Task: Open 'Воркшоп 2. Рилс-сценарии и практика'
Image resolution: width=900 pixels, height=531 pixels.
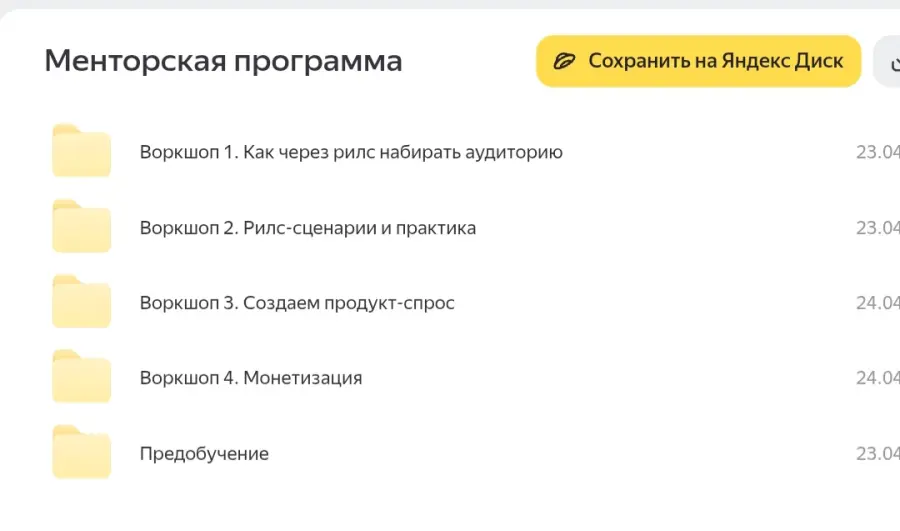Action: pyautogui.click(x=308, y=228)
